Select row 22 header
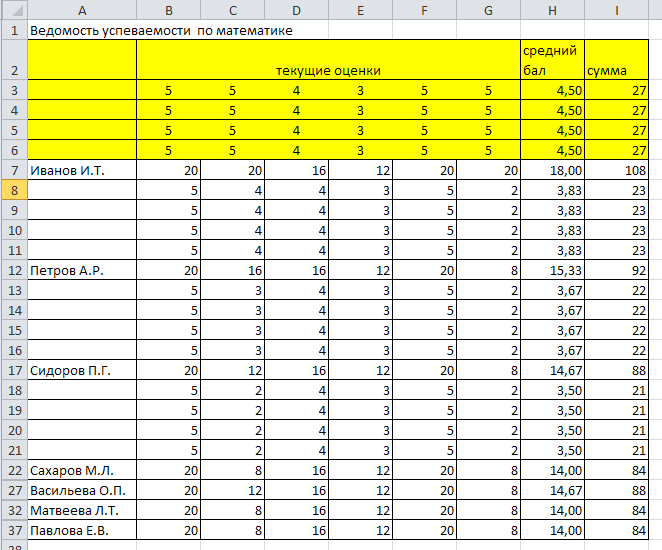The image size is (662, 550). 15,470
